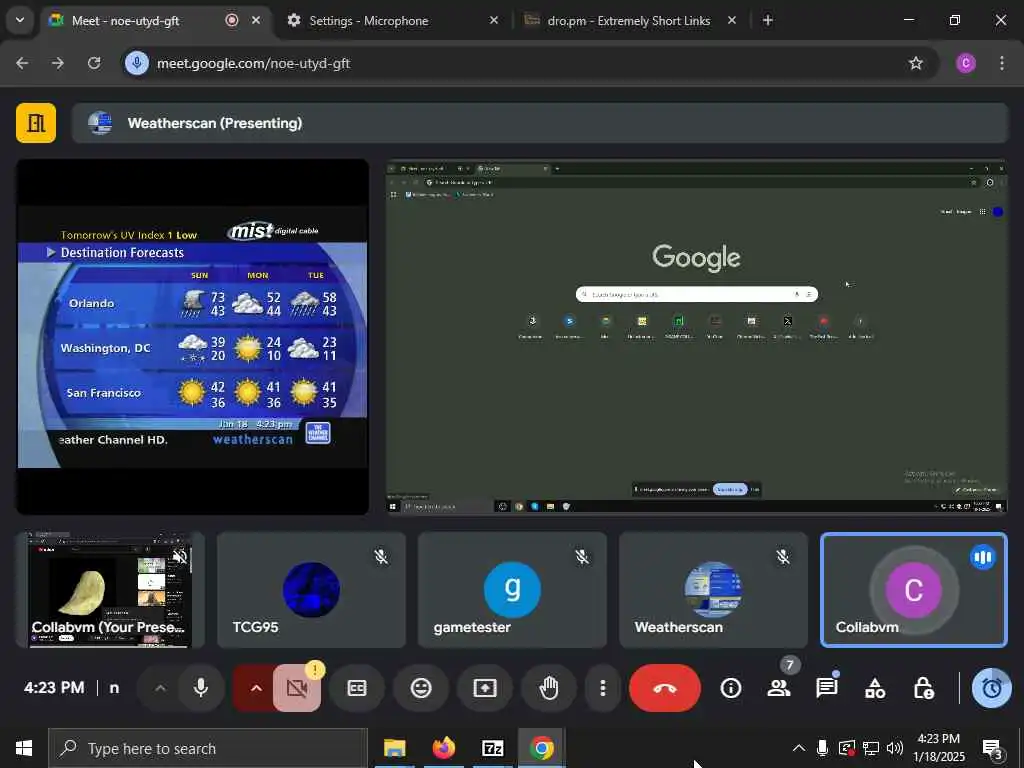This screenshot has height=768, width=1024.
Task: Toggle the microphone in the Meet toolbar
Action: [200, 688]
